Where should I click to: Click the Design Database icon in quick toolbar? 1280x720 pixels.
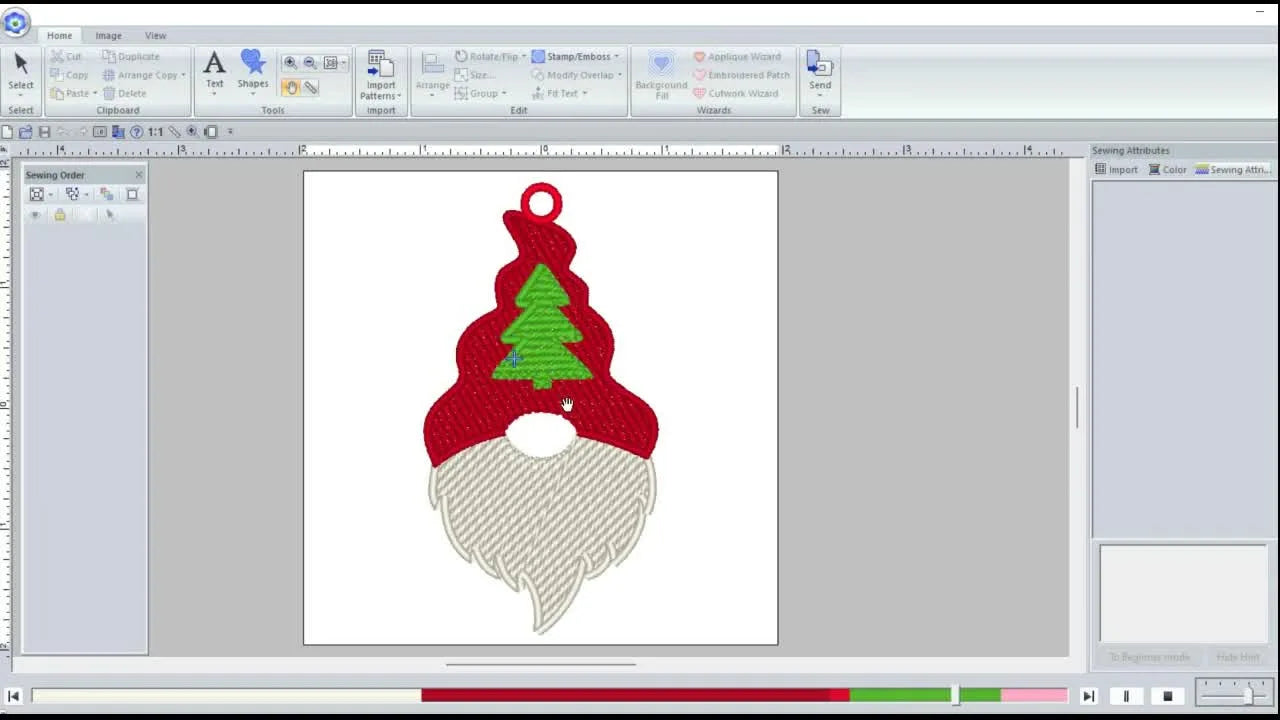(118, 132)
